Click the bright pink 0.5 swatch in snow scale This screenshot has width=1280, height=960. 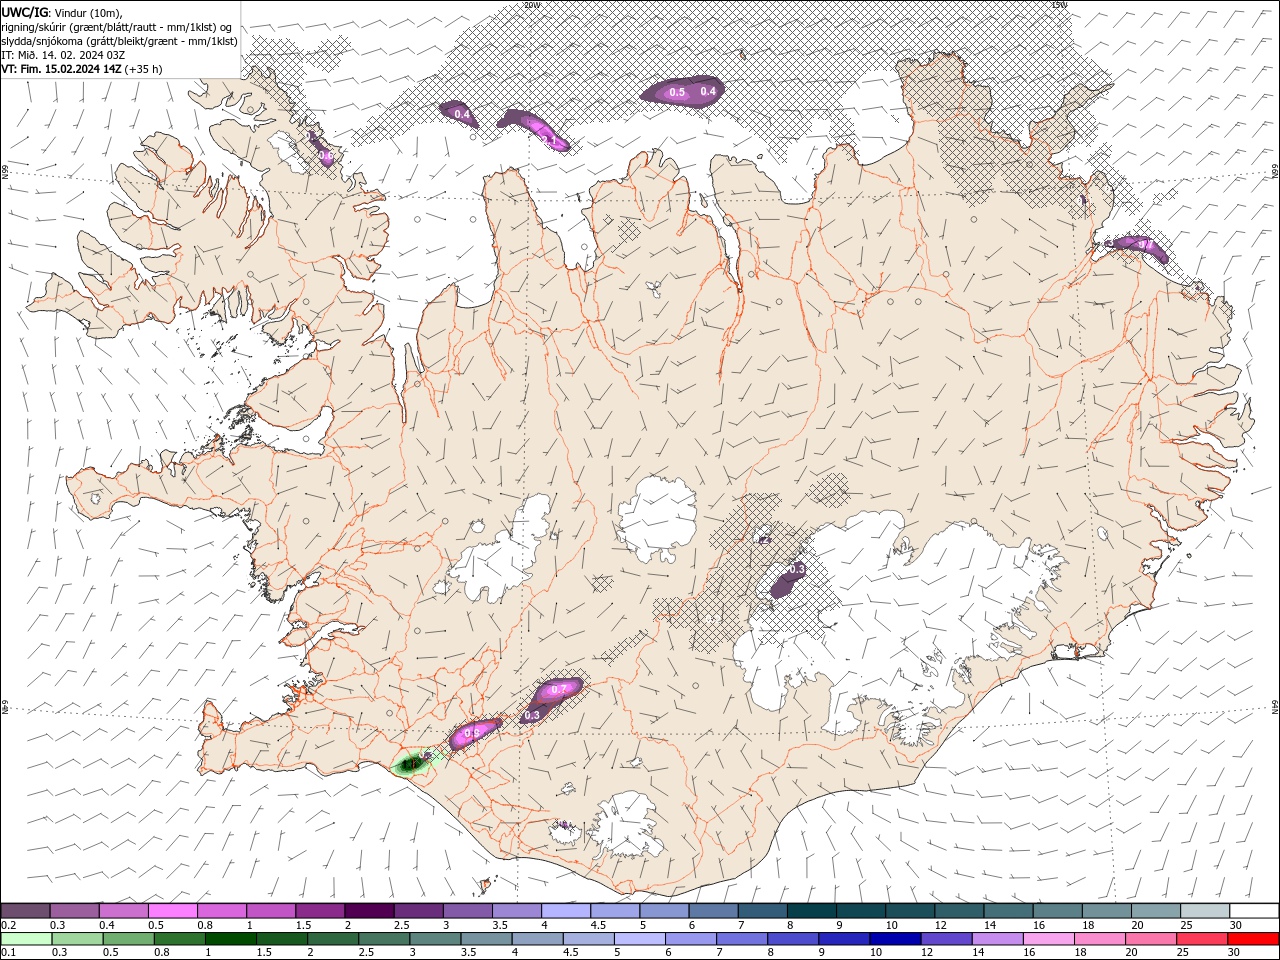coord(172,910)
